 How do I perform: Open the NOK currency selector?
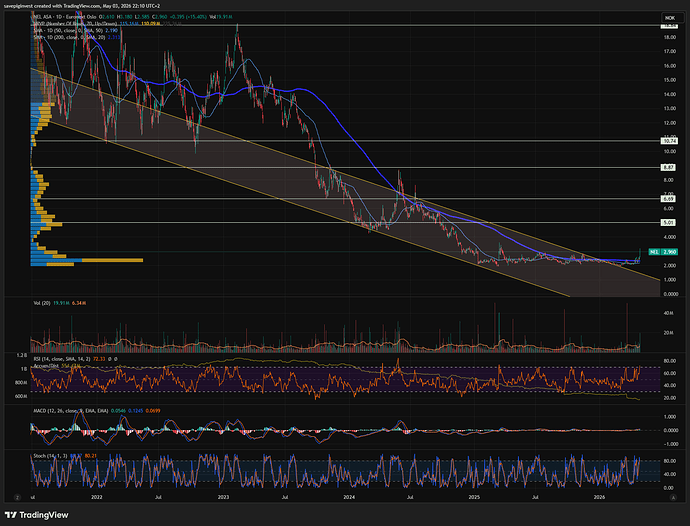pyautogui.click(x=672, y=18)
